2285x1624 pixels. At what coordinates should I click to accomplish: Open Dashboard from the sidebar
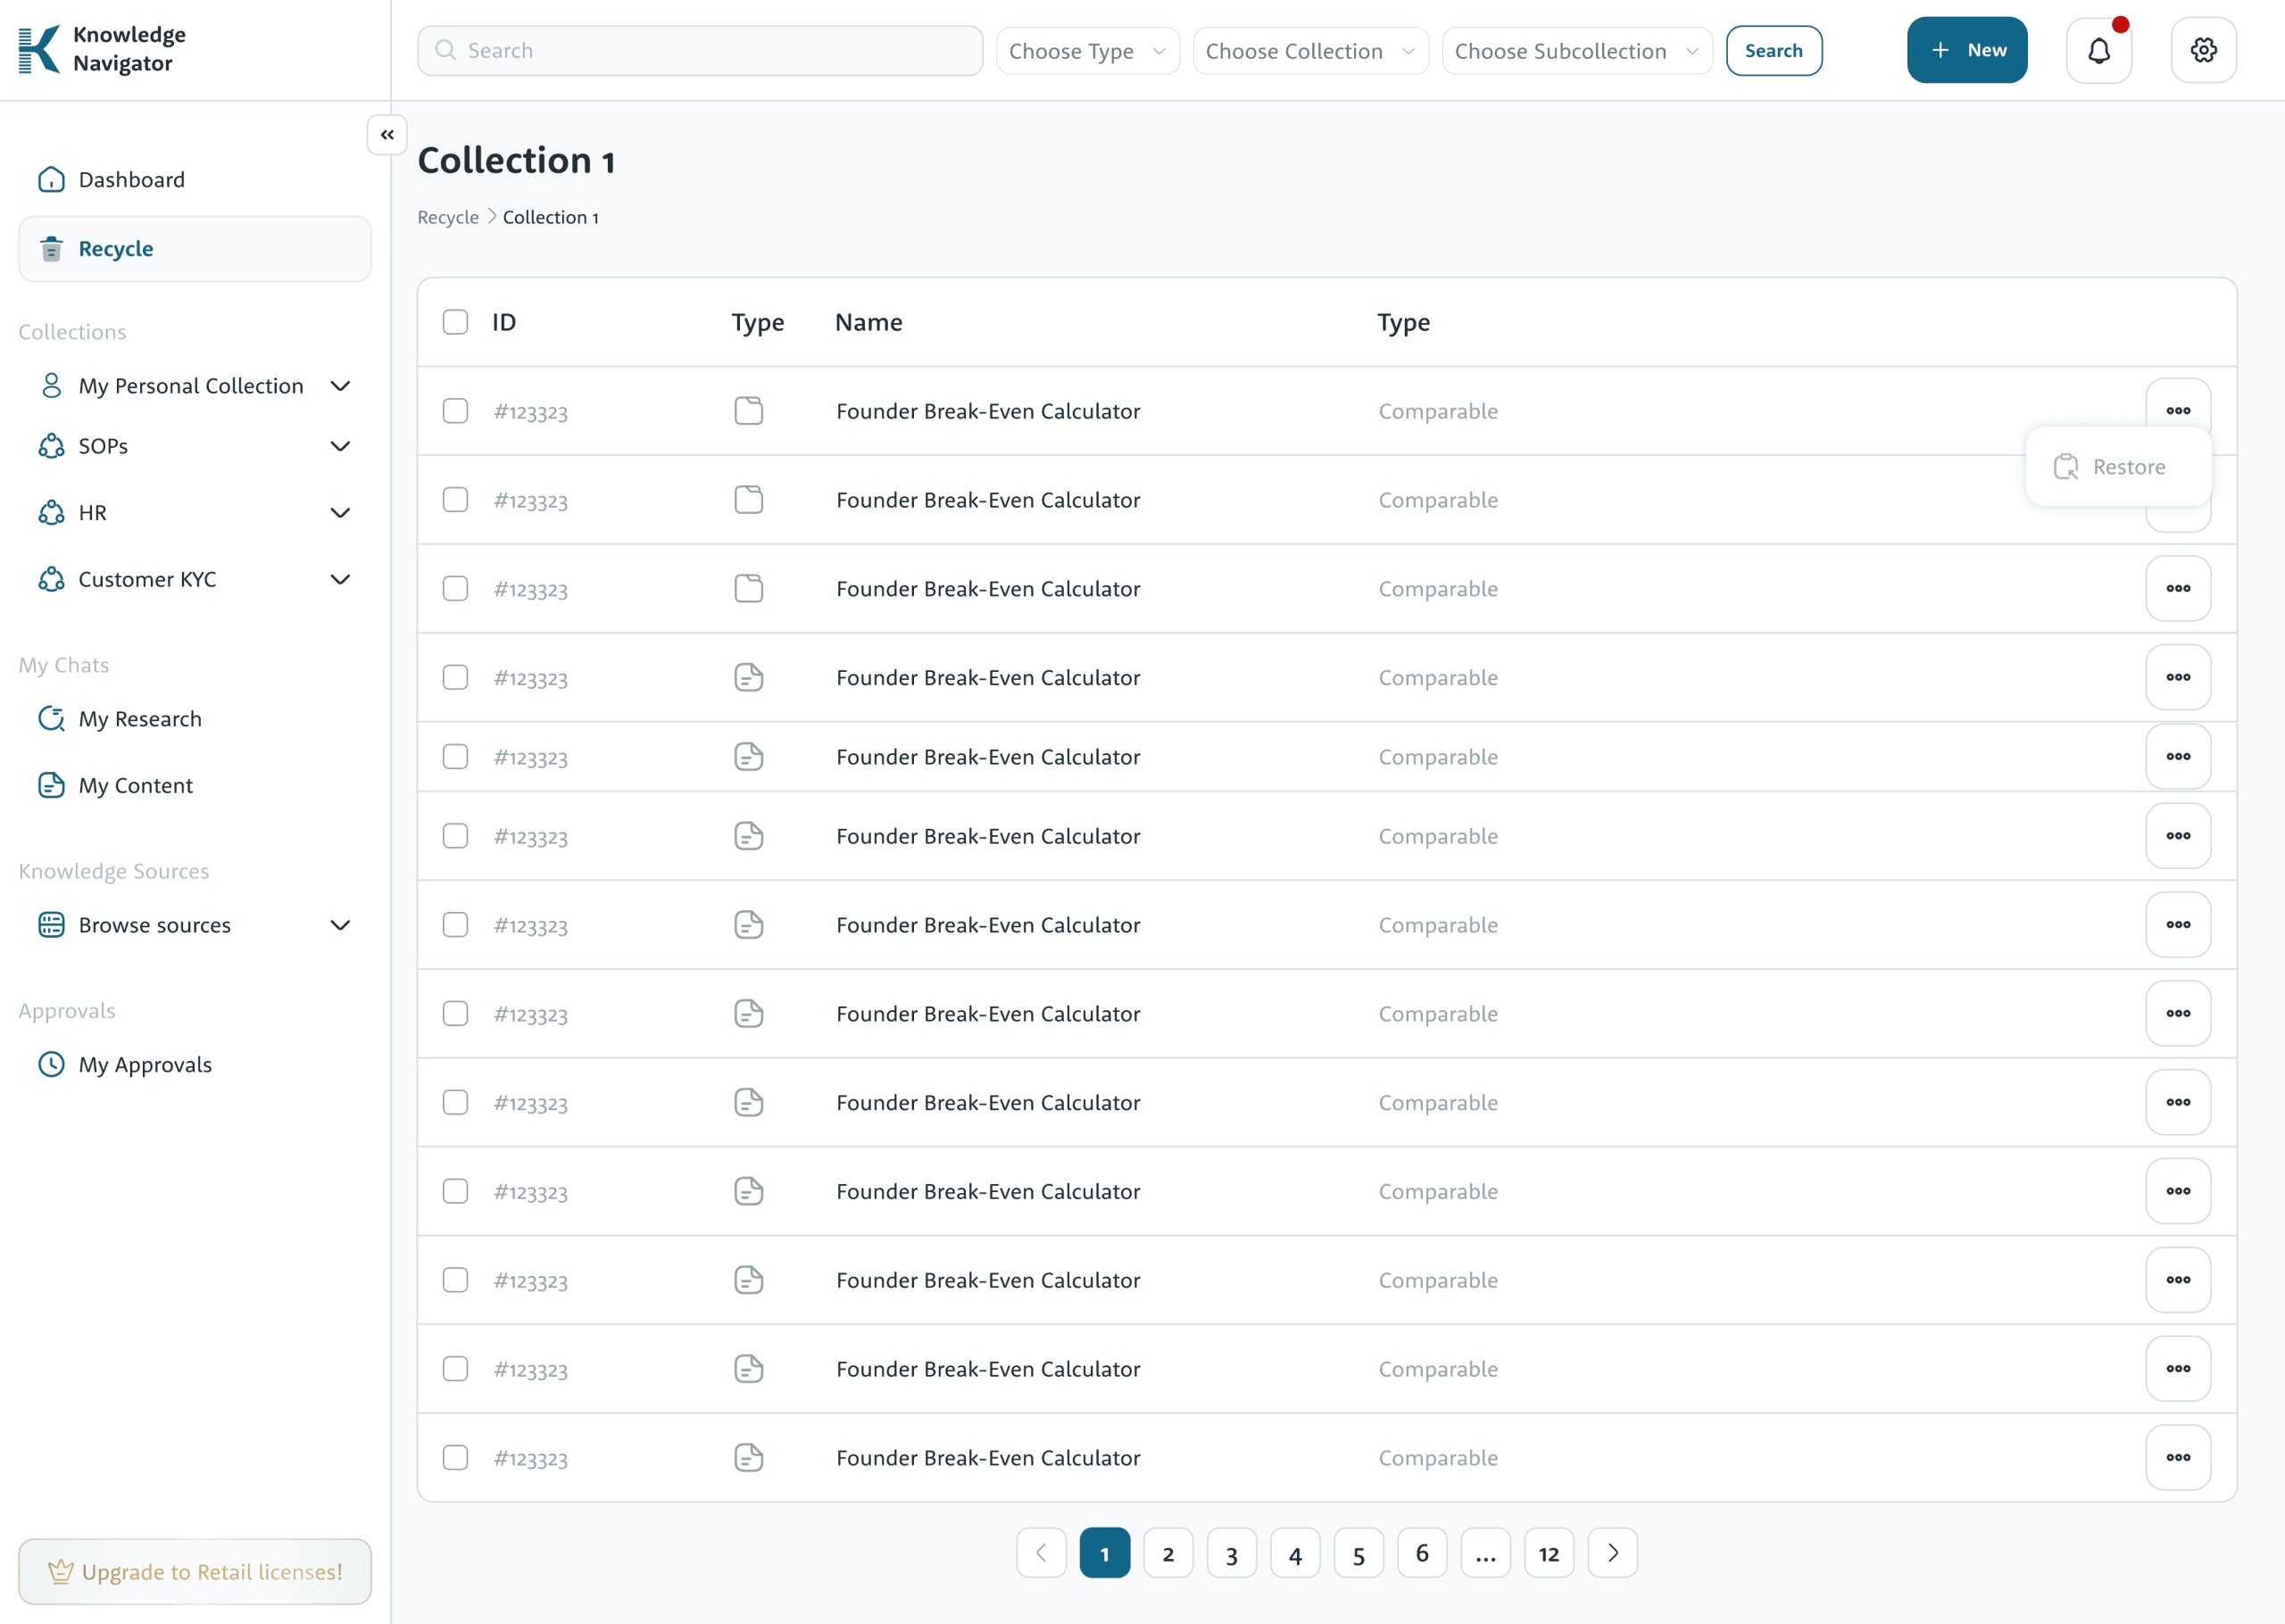[131, 180]
